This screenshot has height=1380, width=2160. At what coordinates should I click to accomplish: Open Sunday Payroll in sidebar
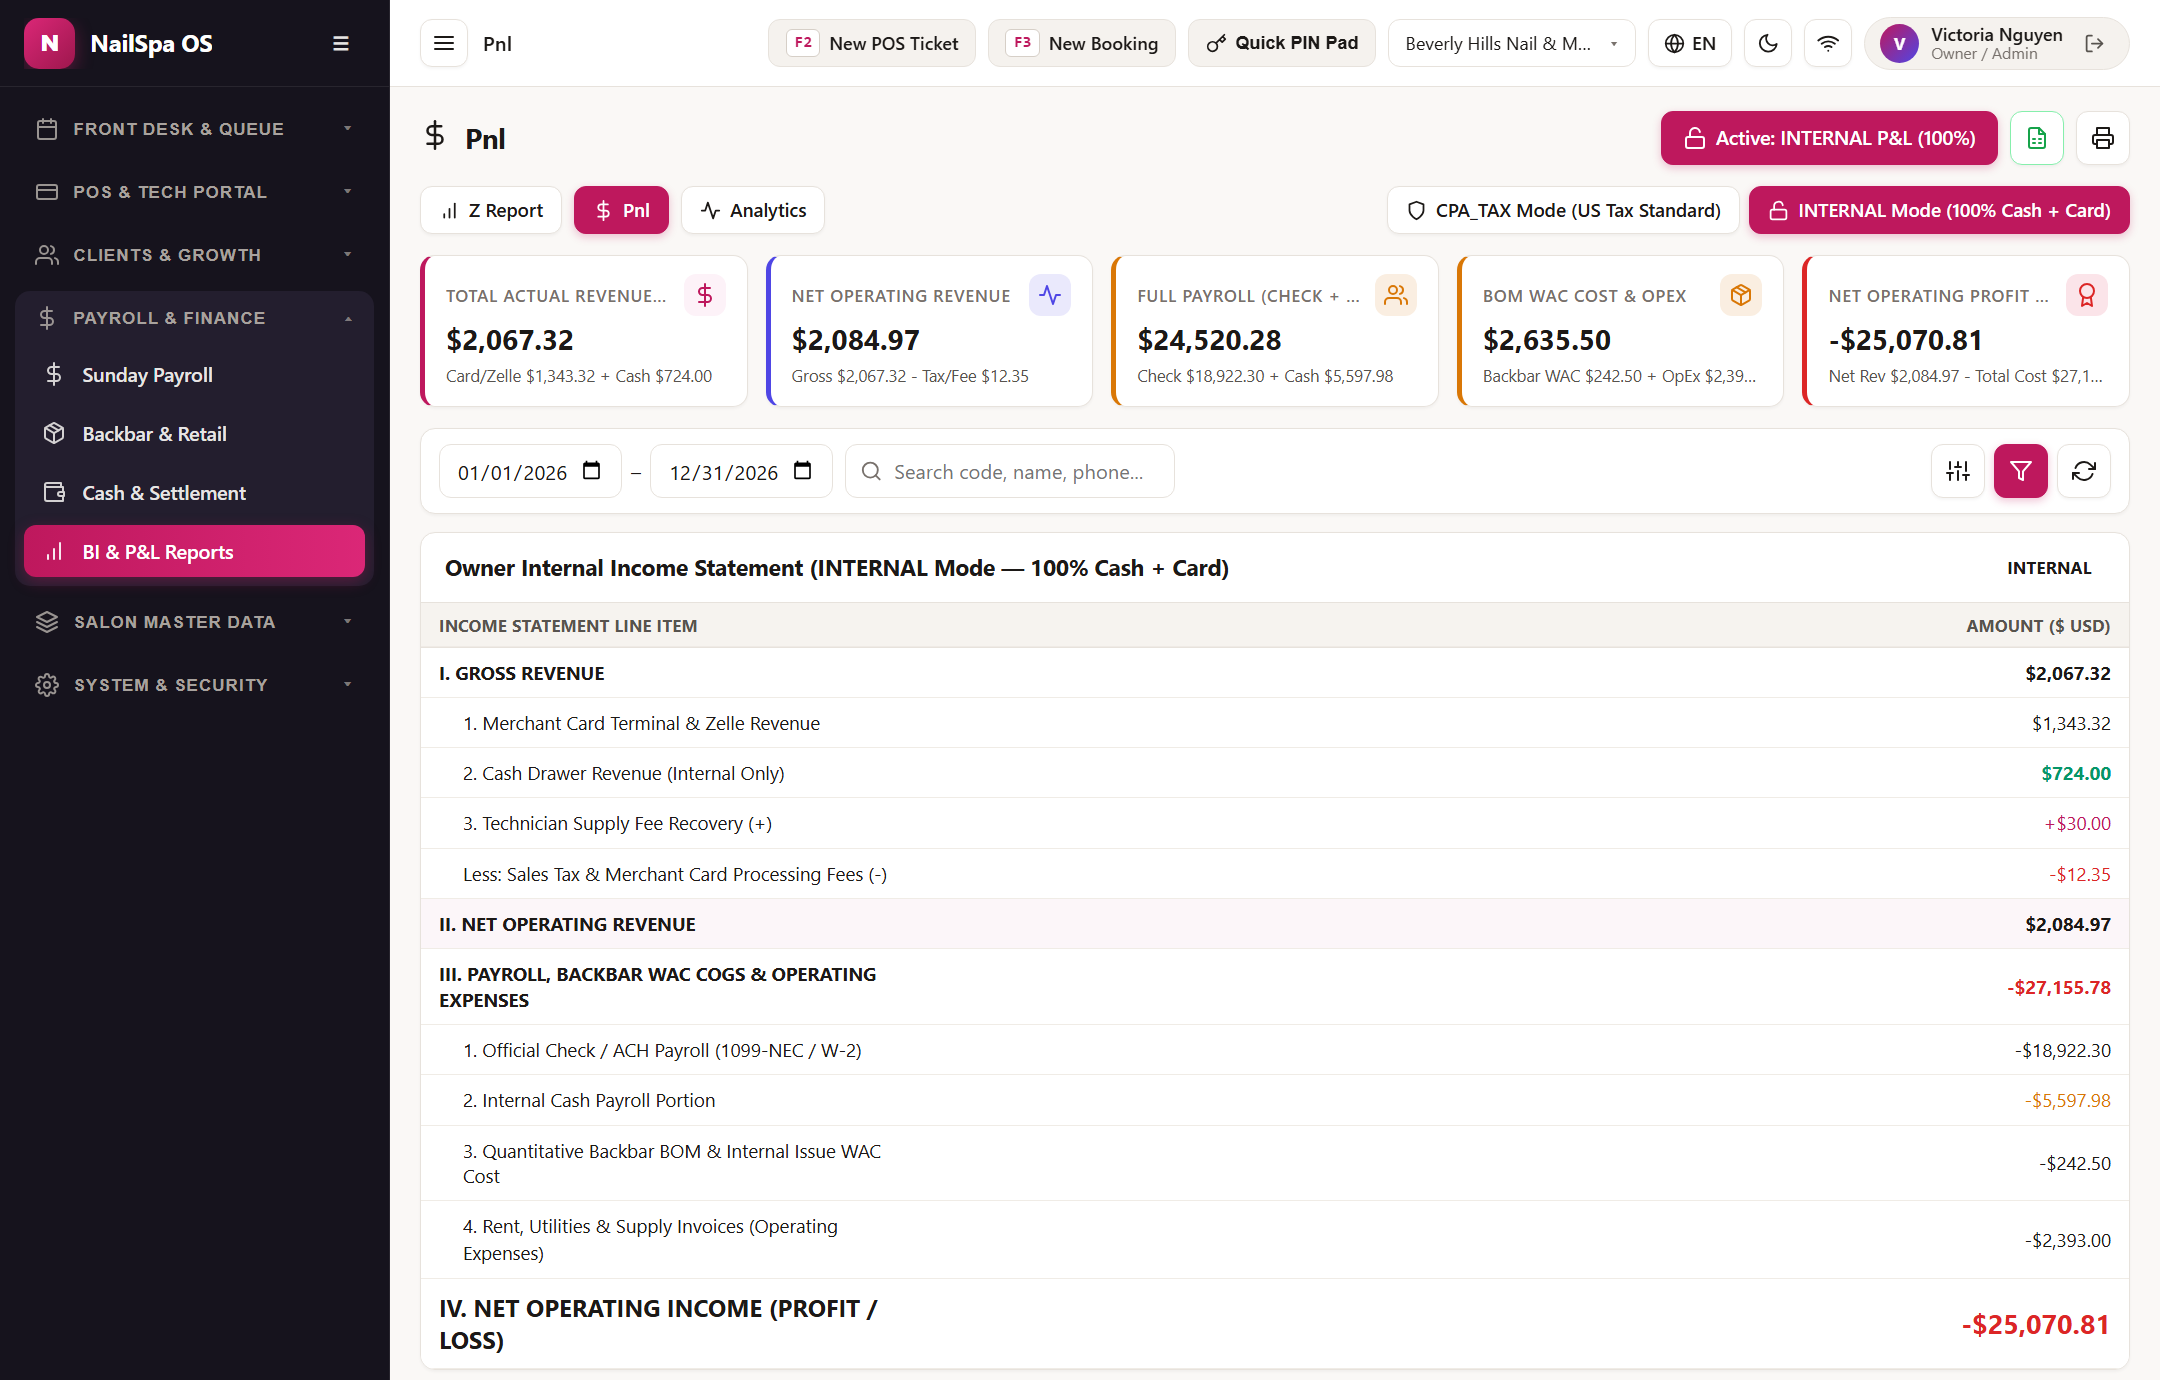[195, 375]
